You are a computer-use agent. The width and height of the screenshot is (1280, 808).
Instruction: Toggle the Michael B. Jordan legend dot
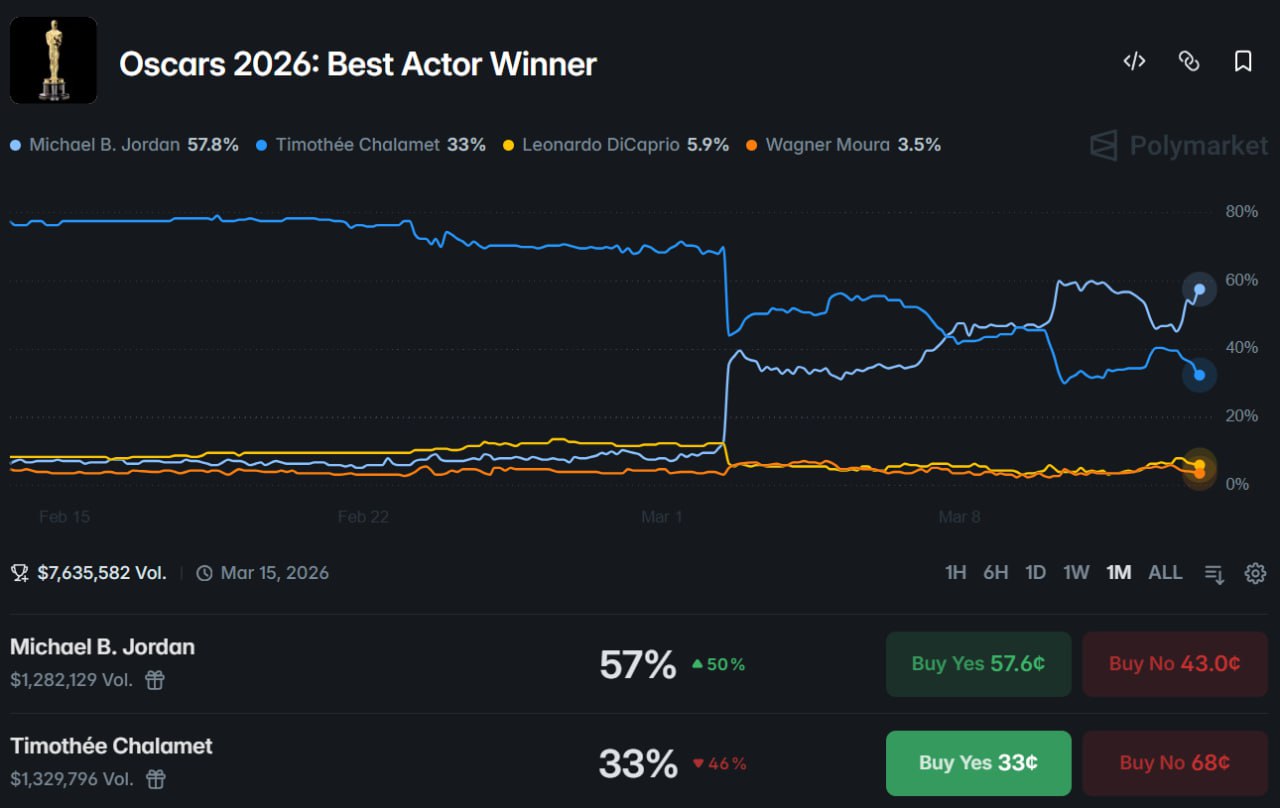click(14, 144)
